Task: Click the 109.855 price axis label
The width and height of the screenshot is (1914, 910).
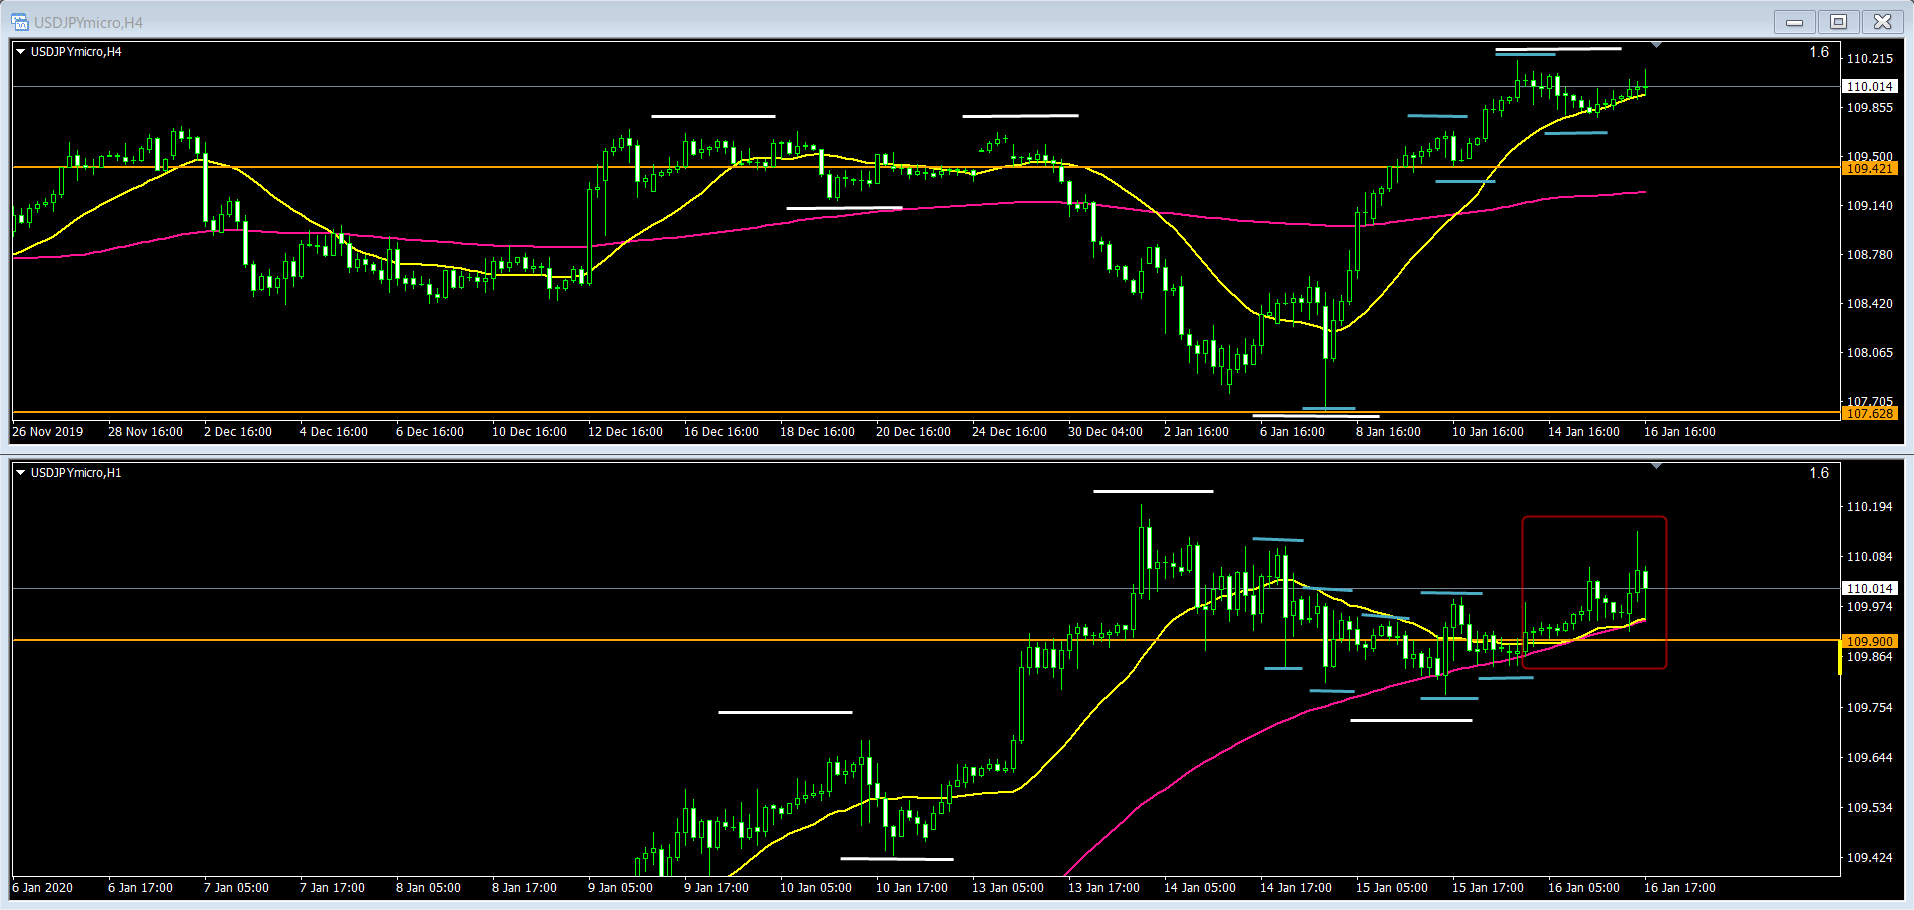Action: [x=1869, y=108]
